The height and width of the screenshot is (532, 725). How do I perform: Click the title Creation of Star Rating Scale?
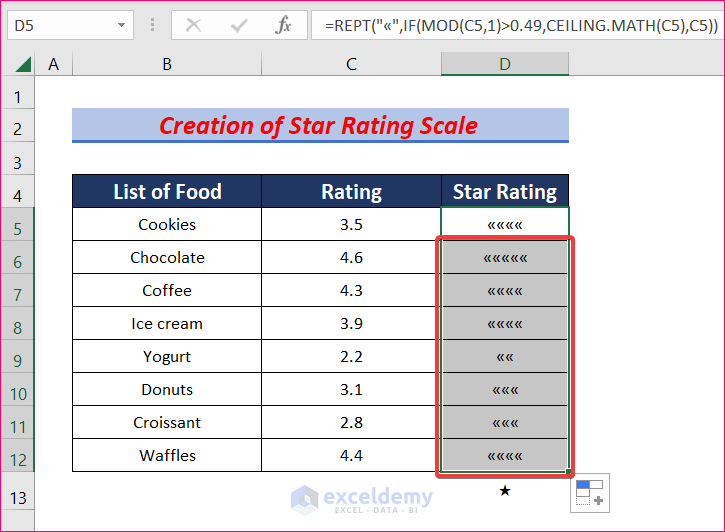pyautogui.click(x=319, y=126)
